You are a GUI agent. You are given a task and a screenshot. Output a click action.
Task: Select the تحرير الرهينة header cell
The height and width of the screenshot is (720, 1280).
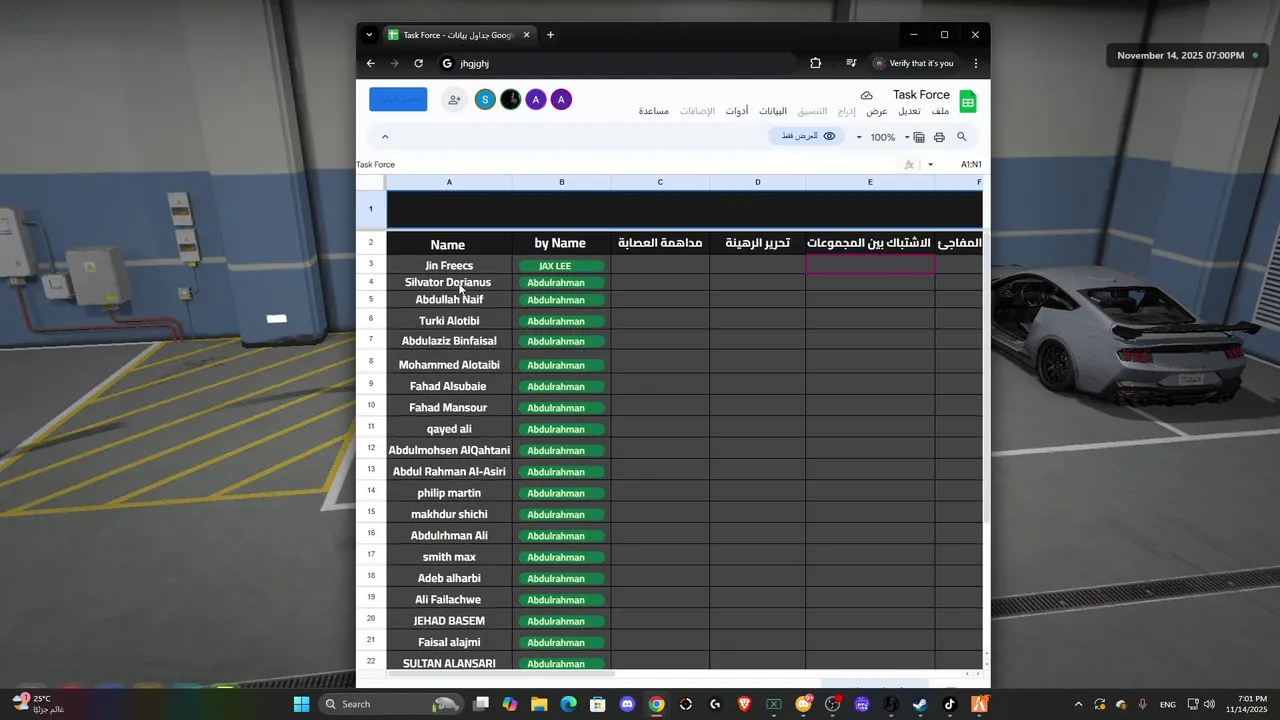click(x=757, y=243)
